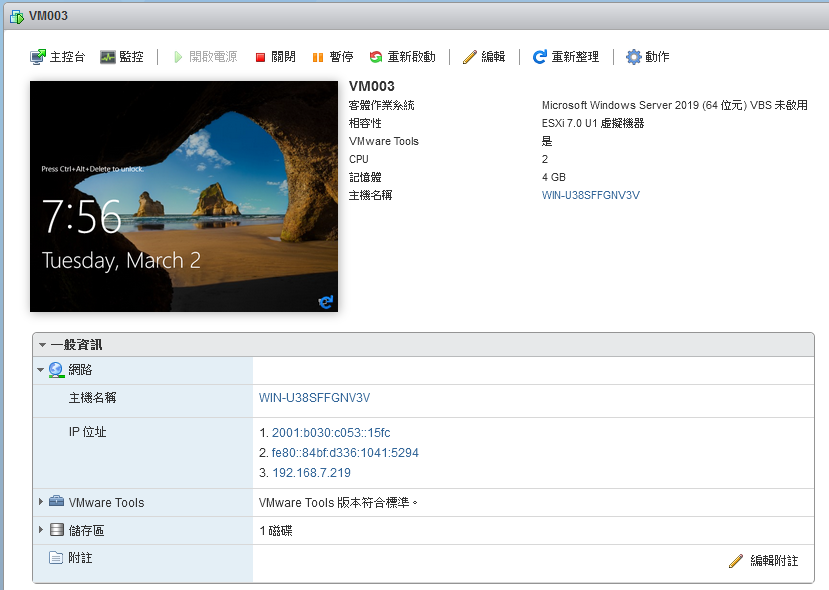Collapse the 網路 row triangle
The height and width of the screenshot is (590, 829).
[x=41, y=370]
